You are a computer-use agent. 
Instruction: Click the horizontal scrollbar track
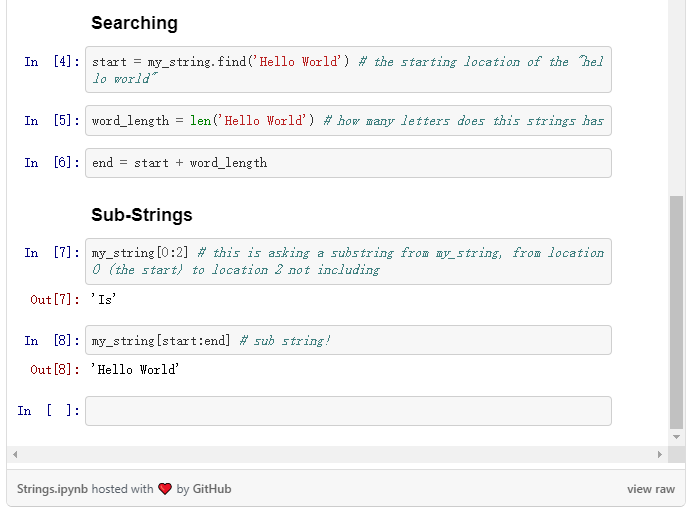point(336,455)
